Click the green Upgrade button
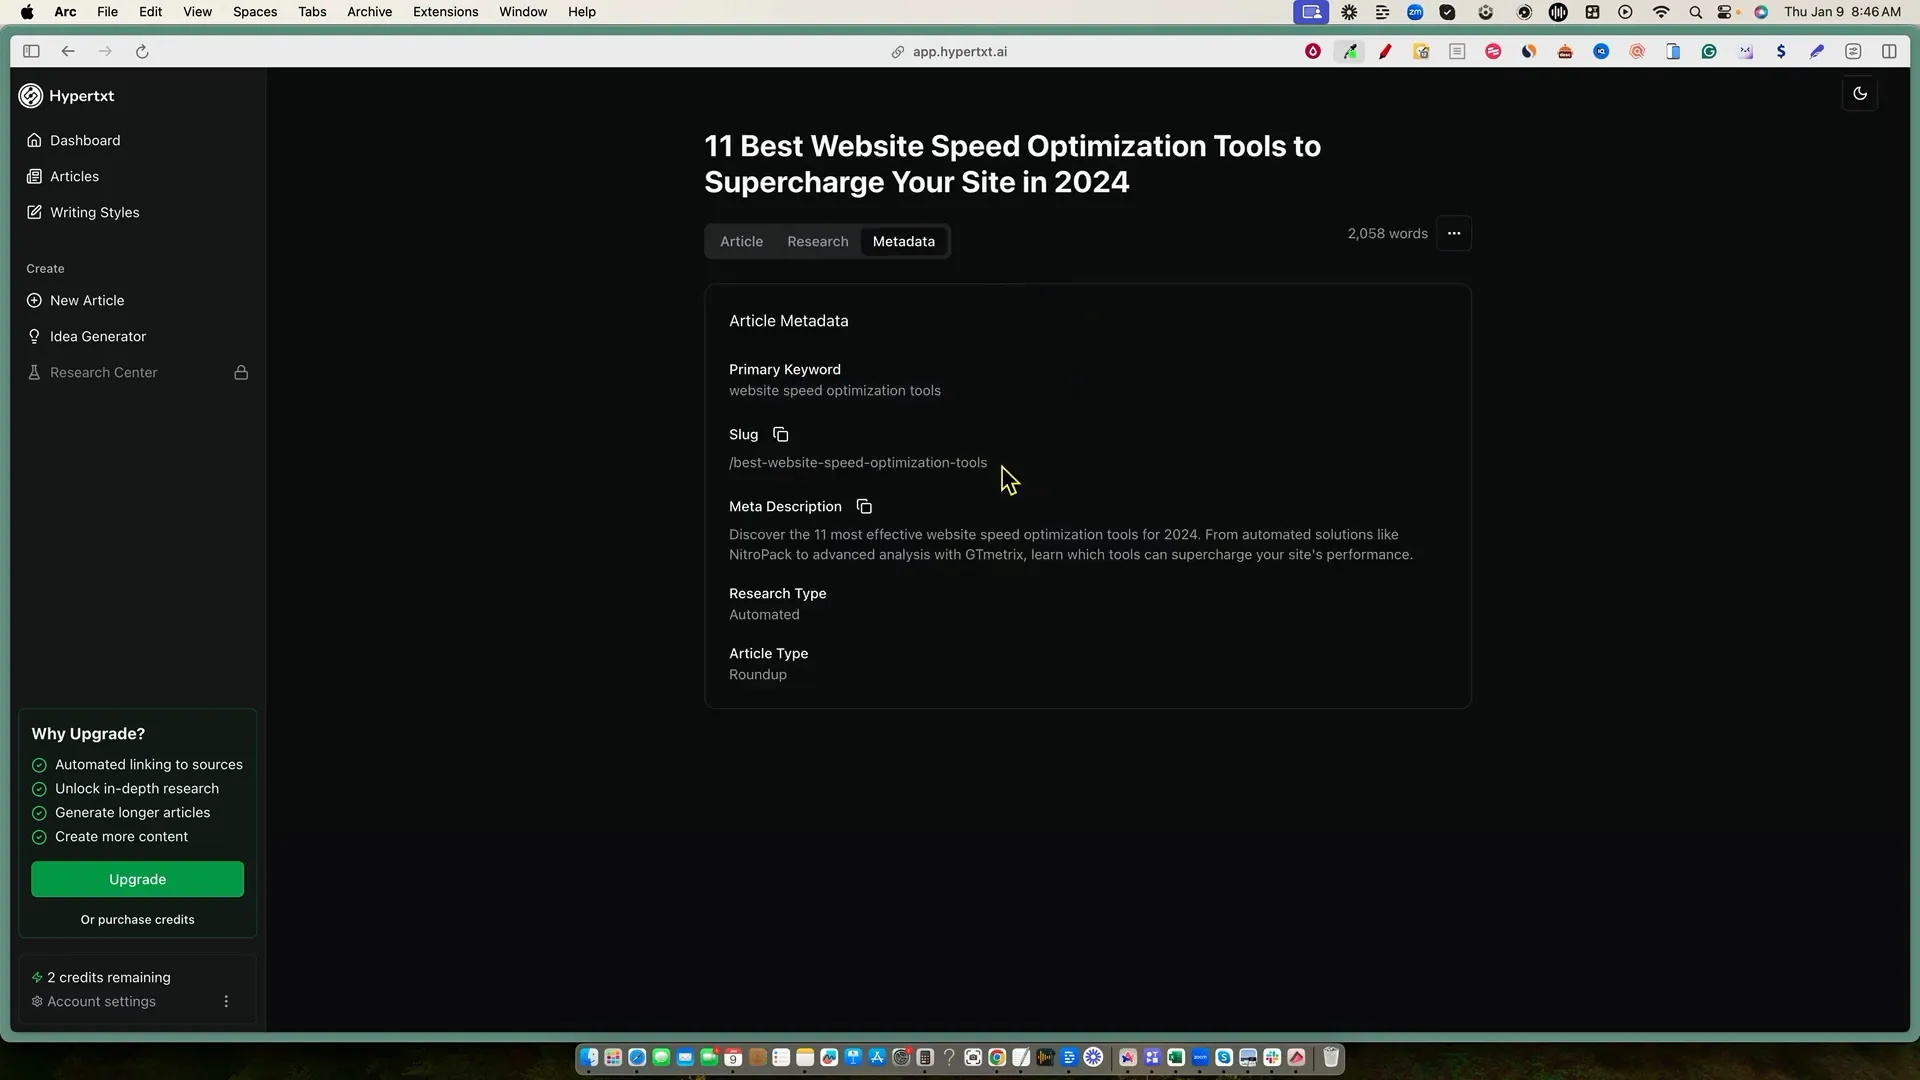This screenshot has width=1920, height=1080. pyautogui.click(x=137, y=880)
